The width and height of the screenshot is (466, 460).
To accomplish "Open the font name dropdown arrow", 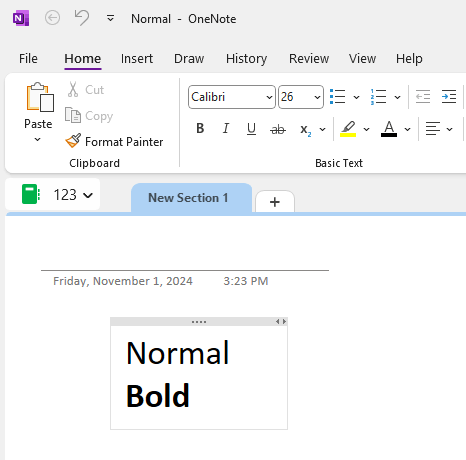I will (269, 97).
